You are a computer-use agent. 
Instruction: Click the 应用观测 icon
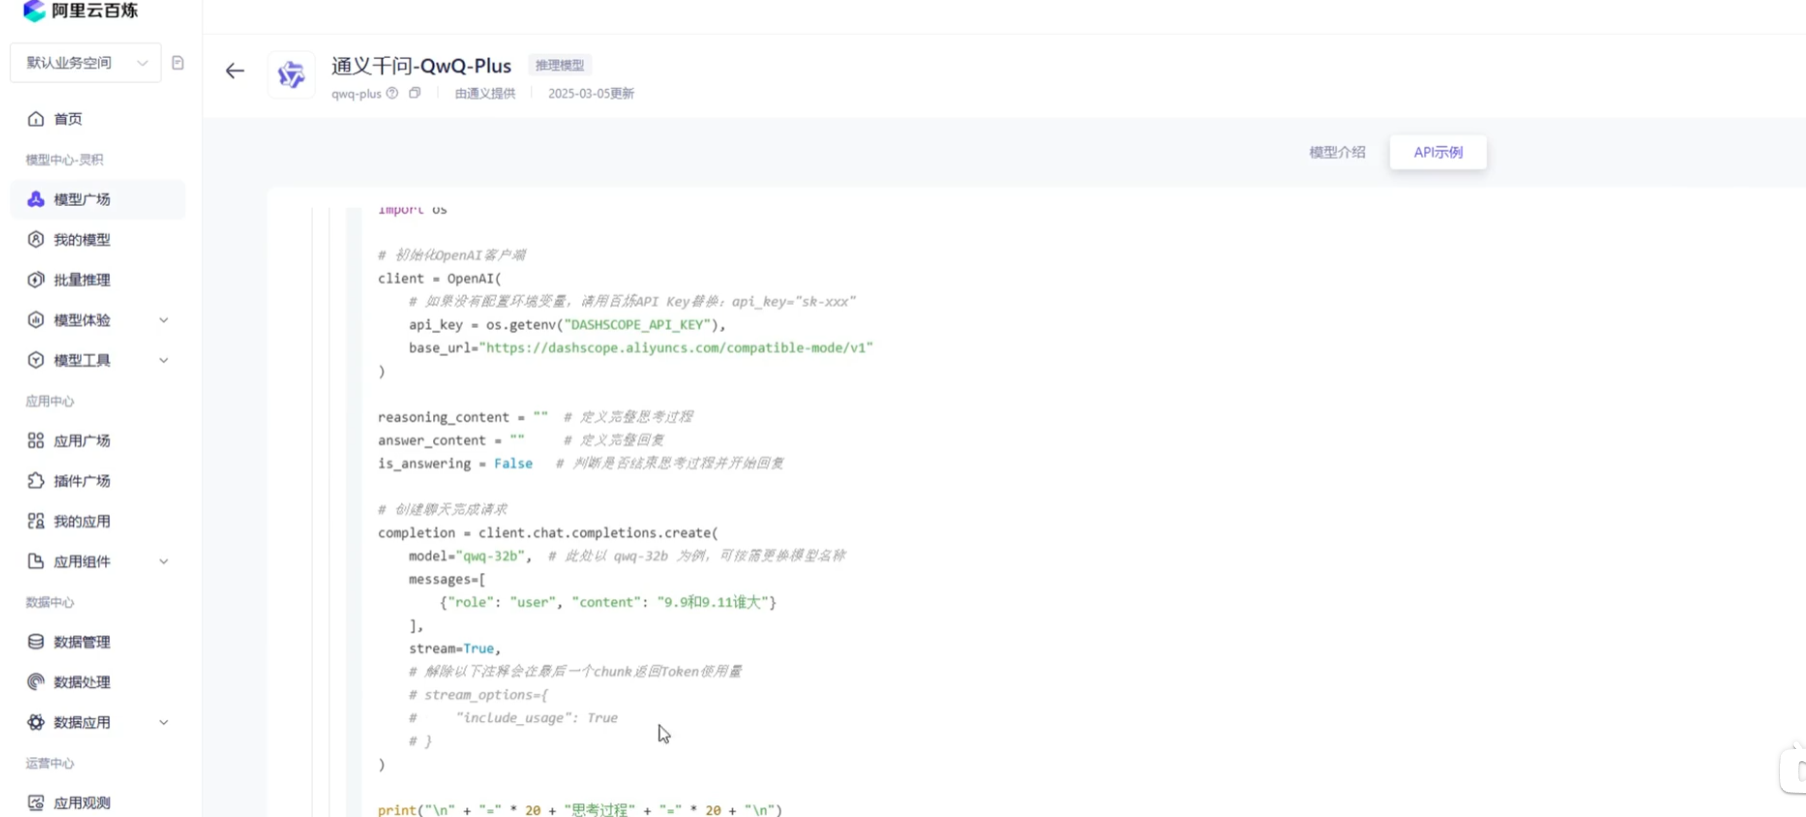pos(36,803)
